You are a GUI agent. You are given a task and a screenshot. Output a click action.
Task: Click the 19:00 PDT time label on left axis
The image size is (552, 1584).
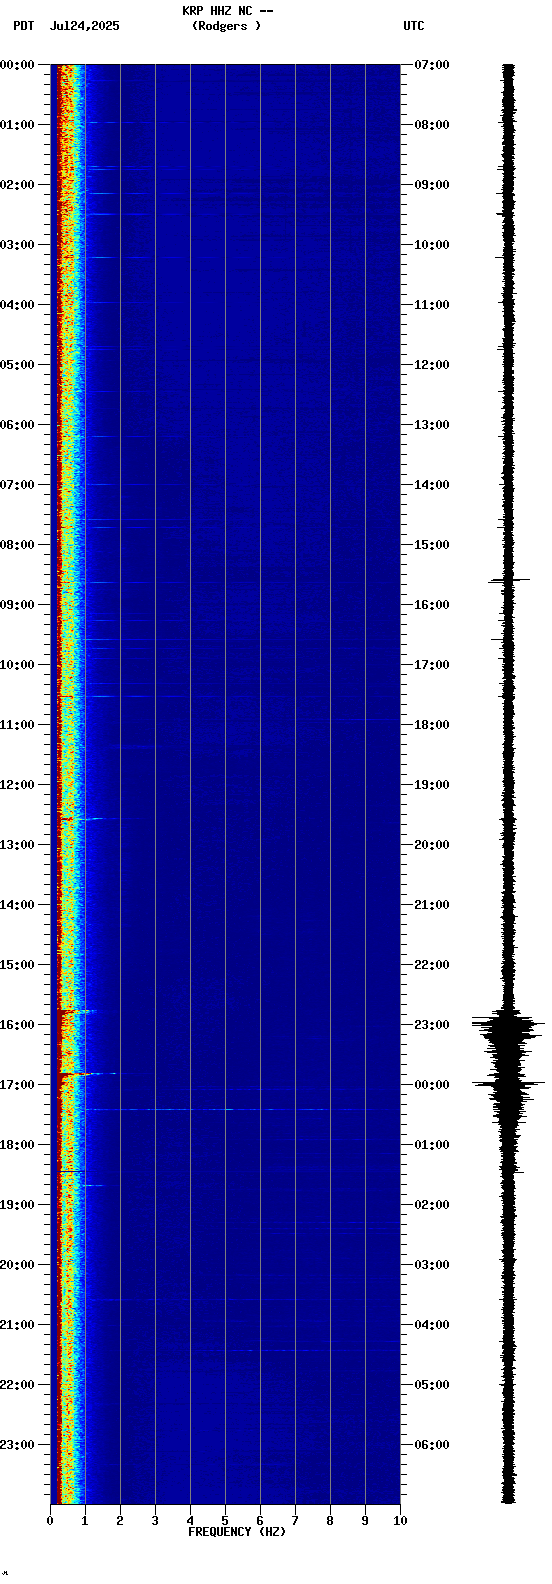17,1205
